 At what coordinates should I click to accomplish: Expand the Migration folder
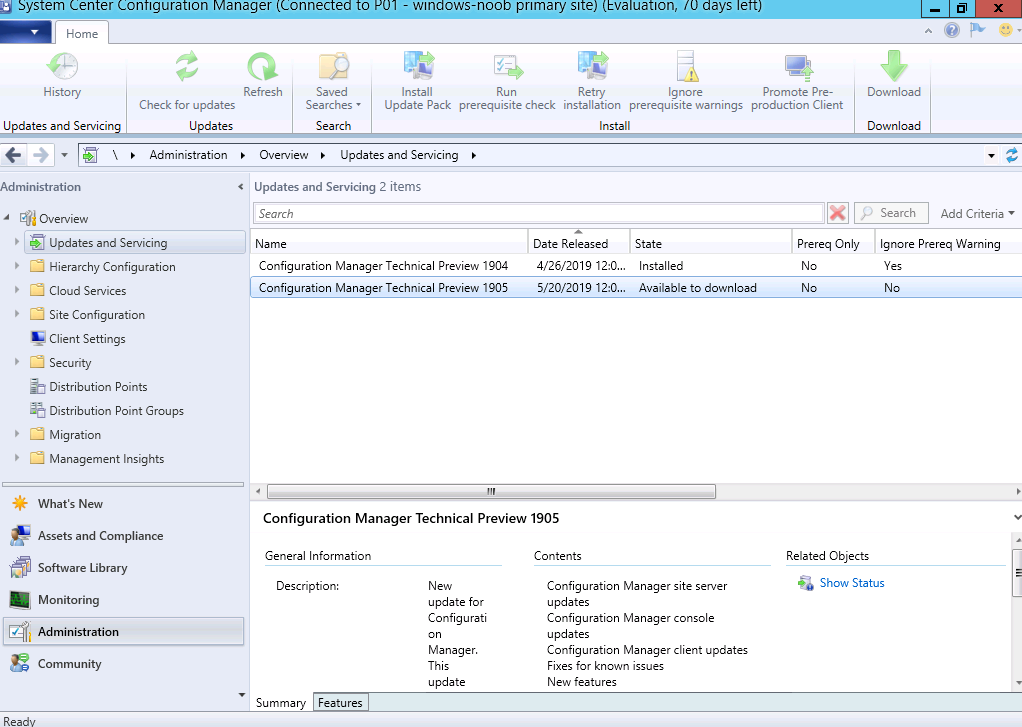[x=17, y=434]
